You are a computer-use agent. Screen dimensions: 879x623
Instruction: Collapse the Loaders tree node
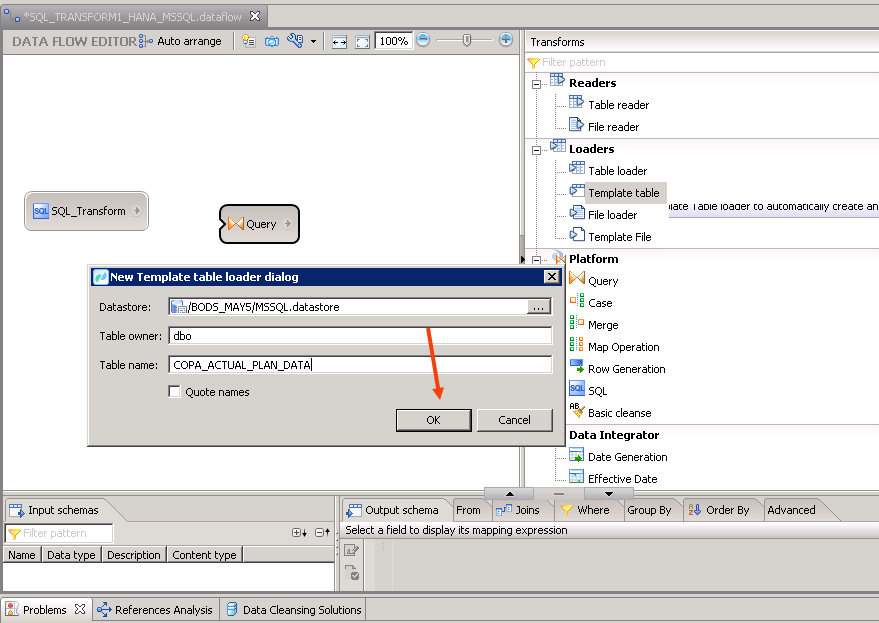tap(536, 148)
